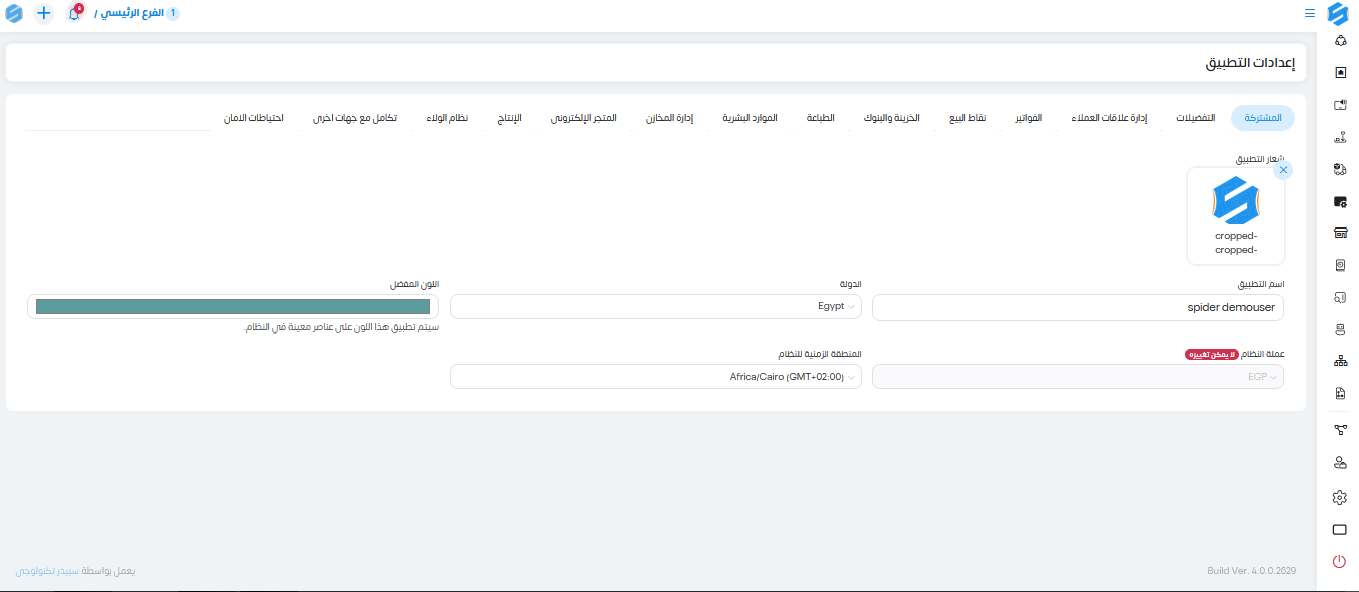Remove the app logo with the X icon
The height and width of the screenshot is (592, 1359).
(1283, 170)
